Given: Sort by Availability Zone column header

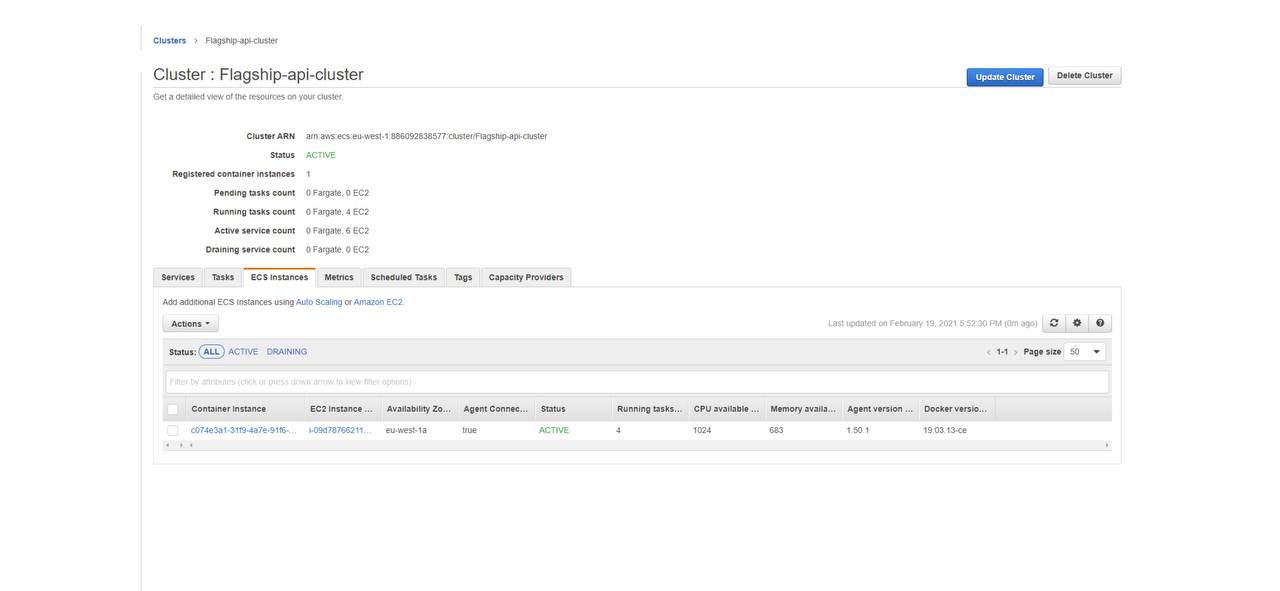Looking at the screenshot, I should click(x=419, y=409).
